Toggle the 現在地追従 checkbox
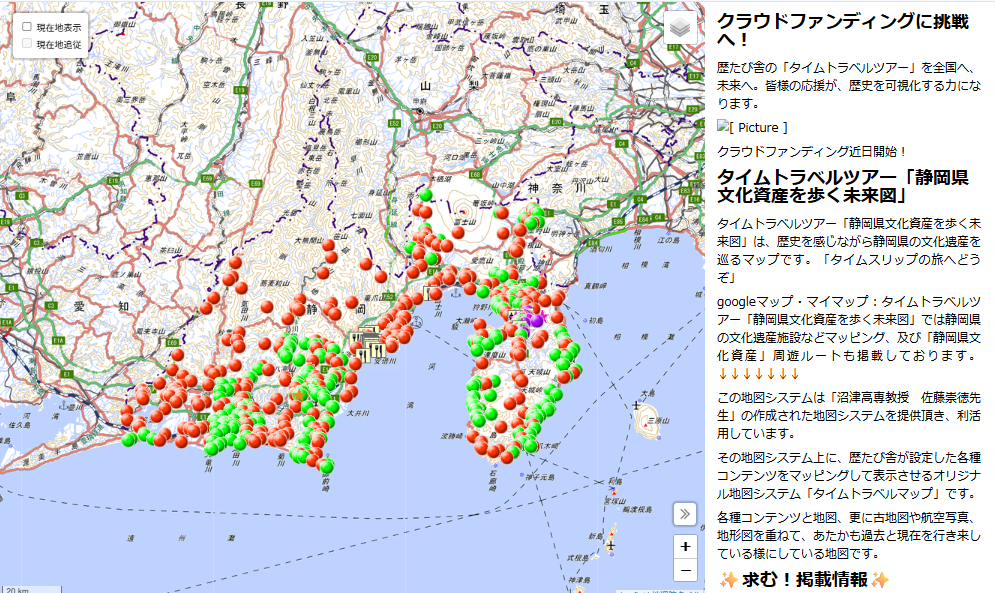The height and width of the screenshot is (593, 995). click(27, 44)
